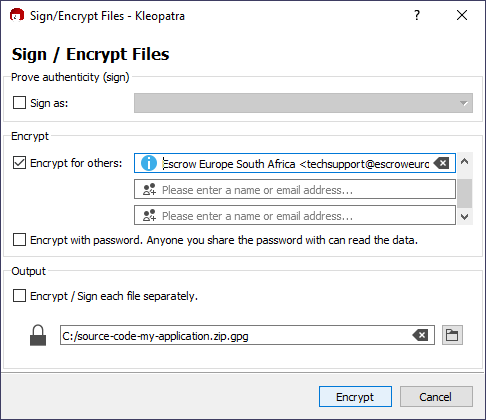486x420 pixels.
Task: Click the Encrypt button
Action: tap(355, 397)
